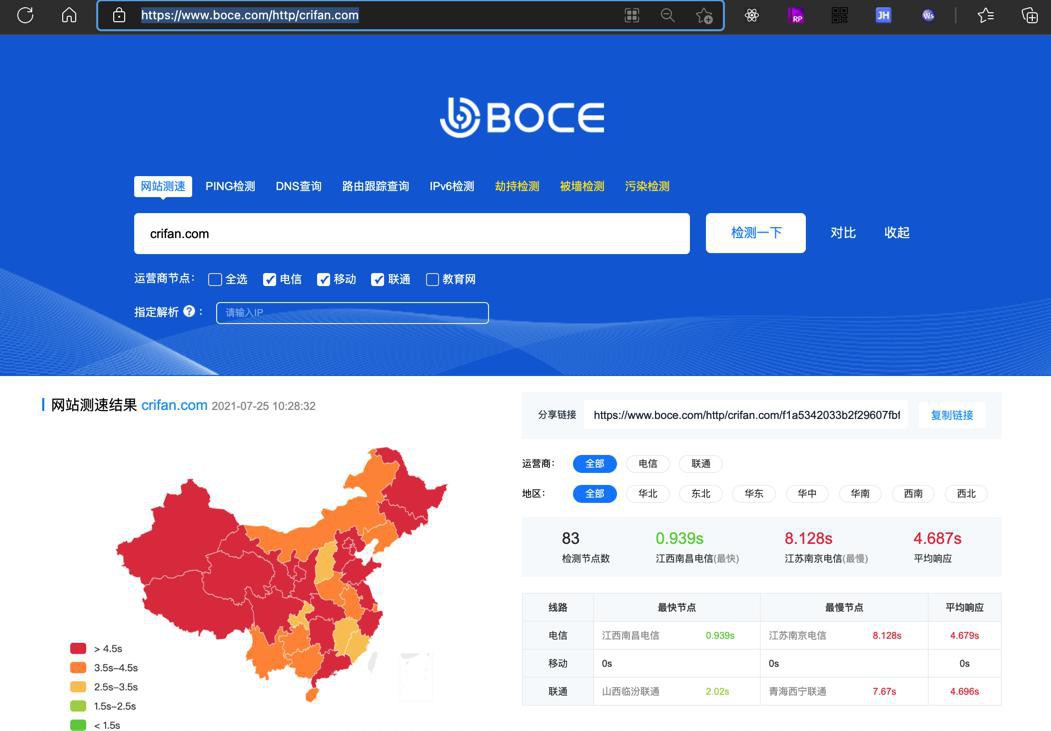Click red > 4.5s legend swatch

[78, 648]
